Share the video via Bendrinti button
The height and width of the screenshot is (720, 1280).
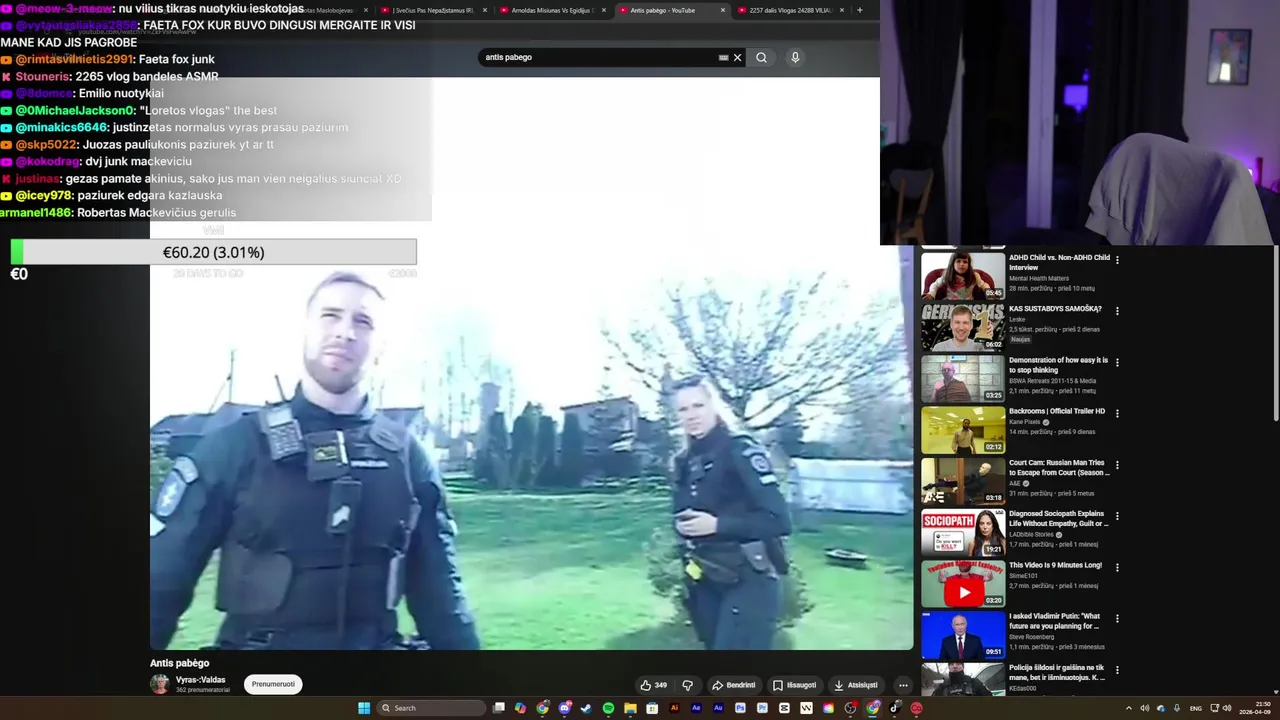pyautogui.click(x=733, y=685)
